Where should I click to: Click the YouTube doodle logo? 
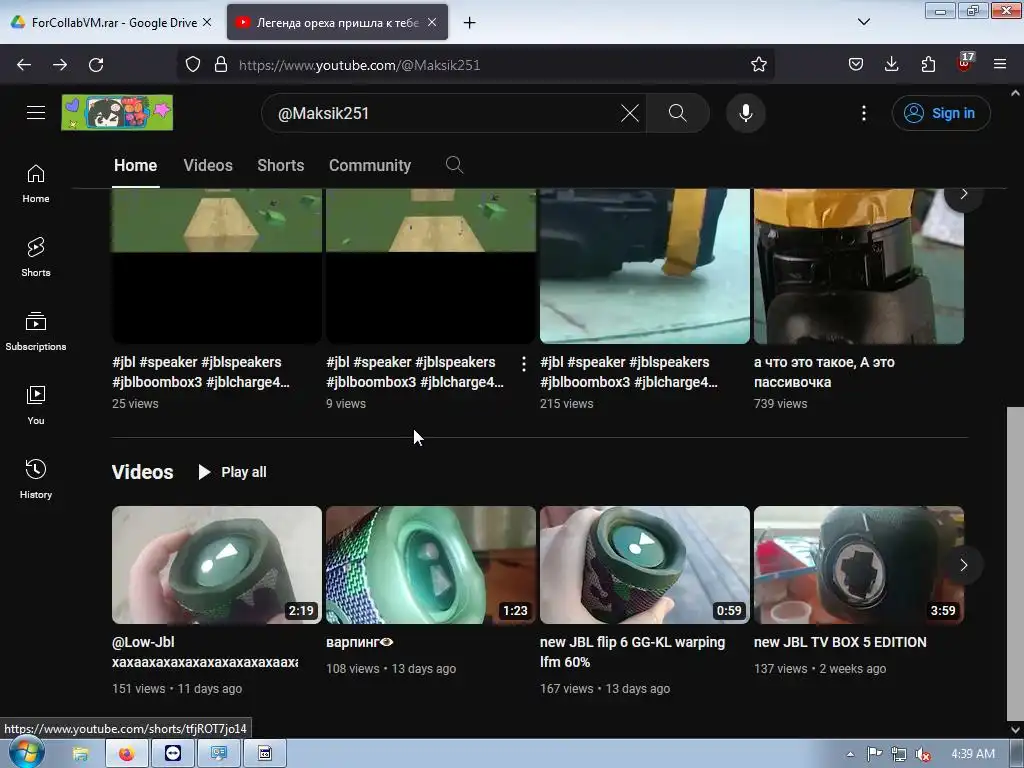117,112
